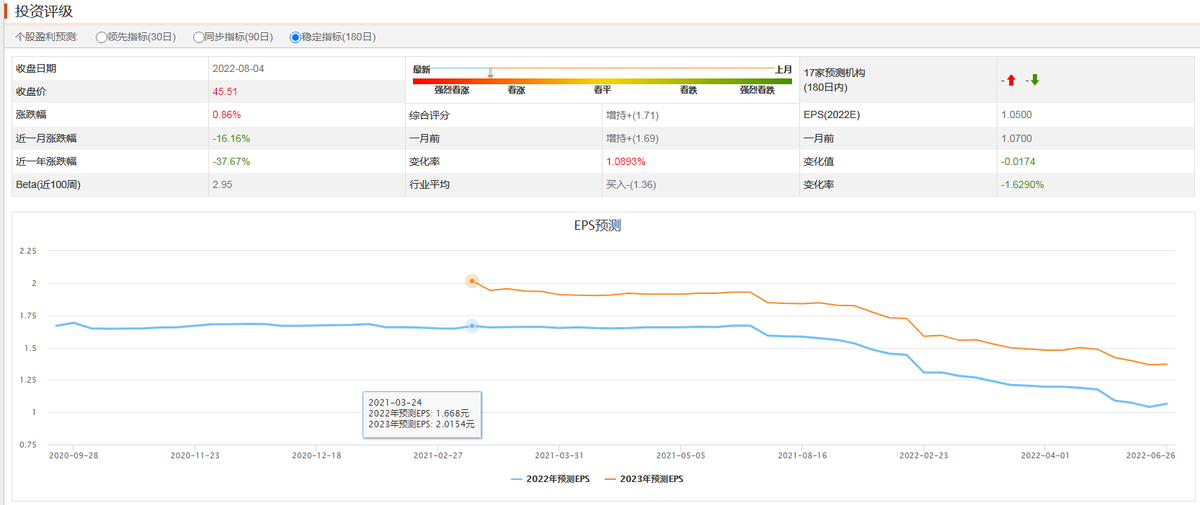Click the 0.75 y-axis label
1200x505 pixels.
click(x=29, y=444)
